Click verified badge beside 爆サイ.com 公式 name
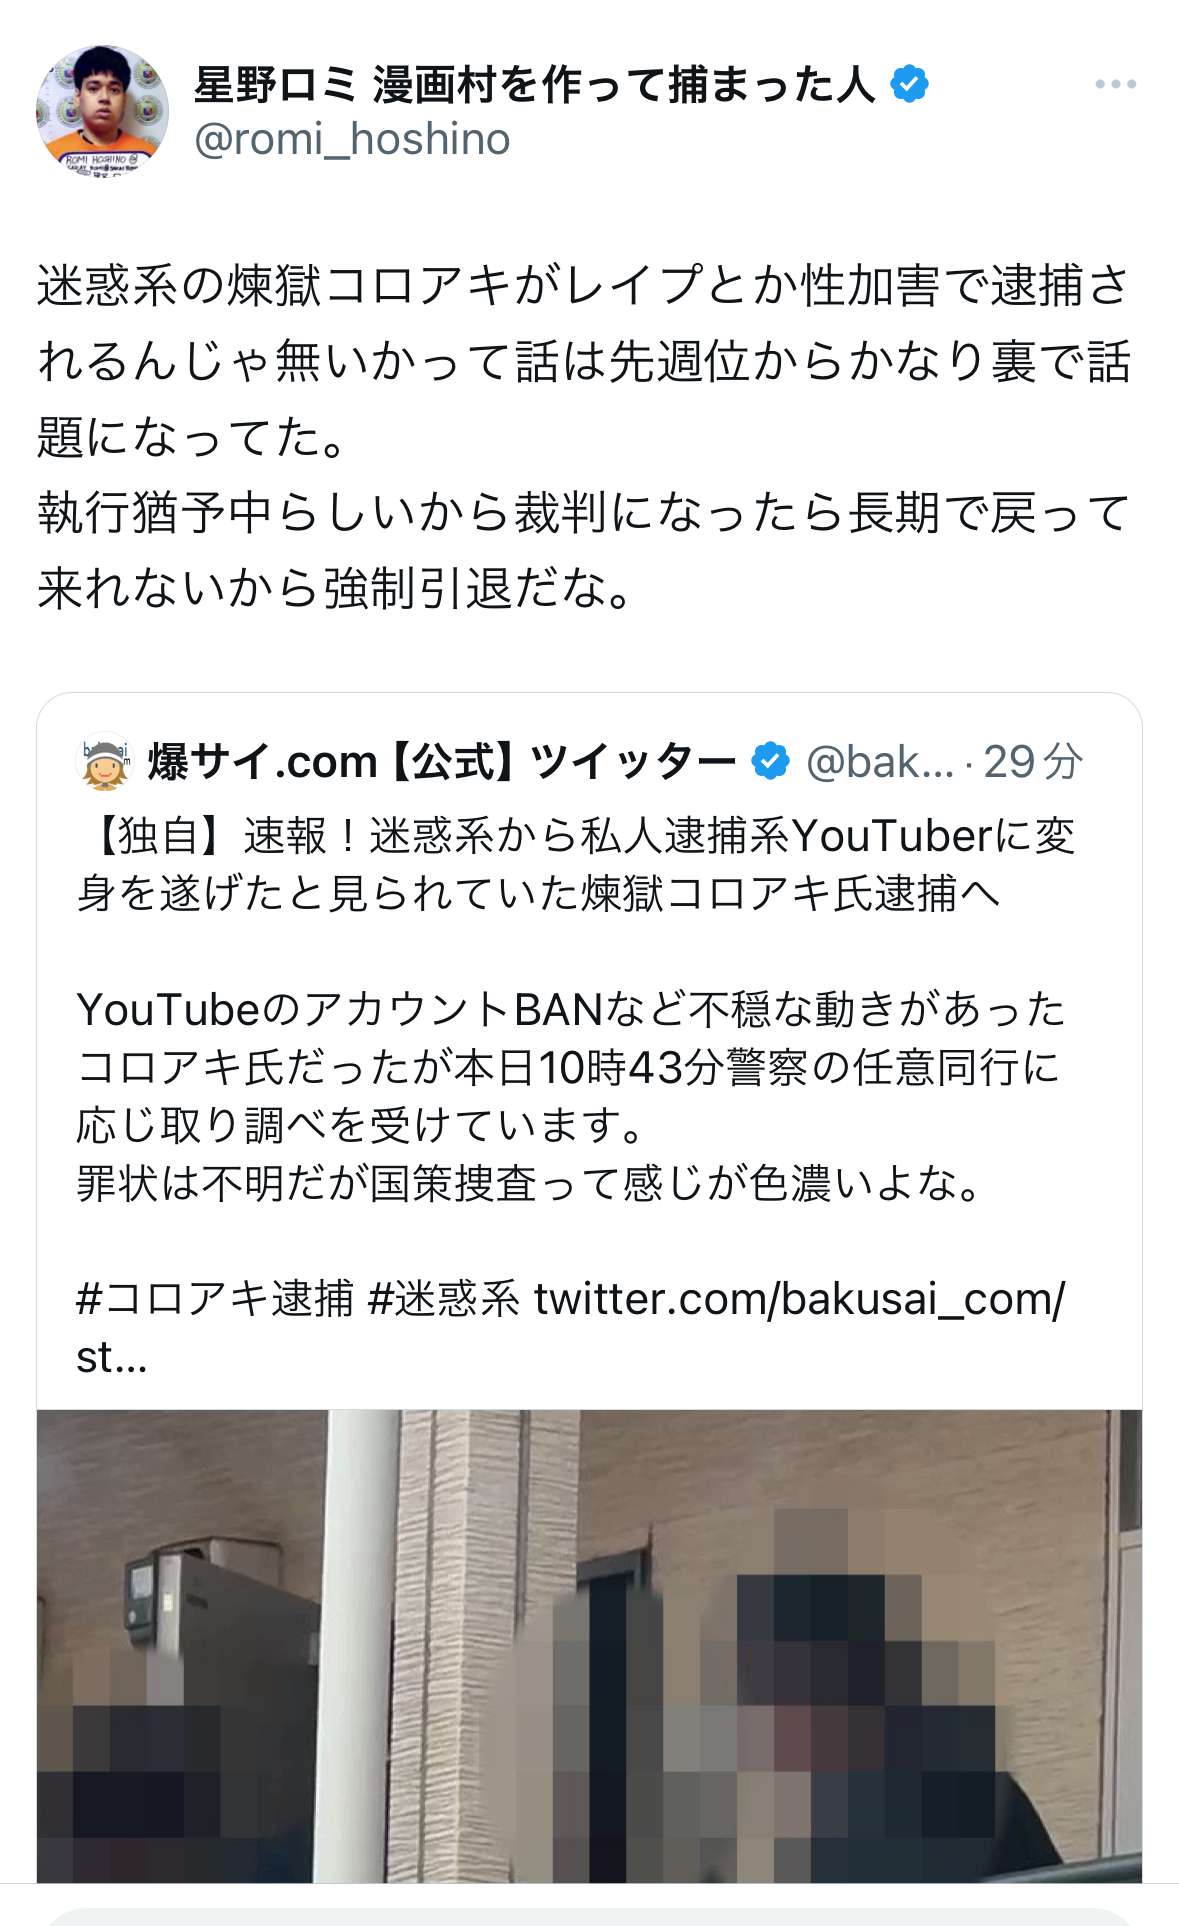This screenshot has height=1926, width=1179. click(x=770, y=762)
